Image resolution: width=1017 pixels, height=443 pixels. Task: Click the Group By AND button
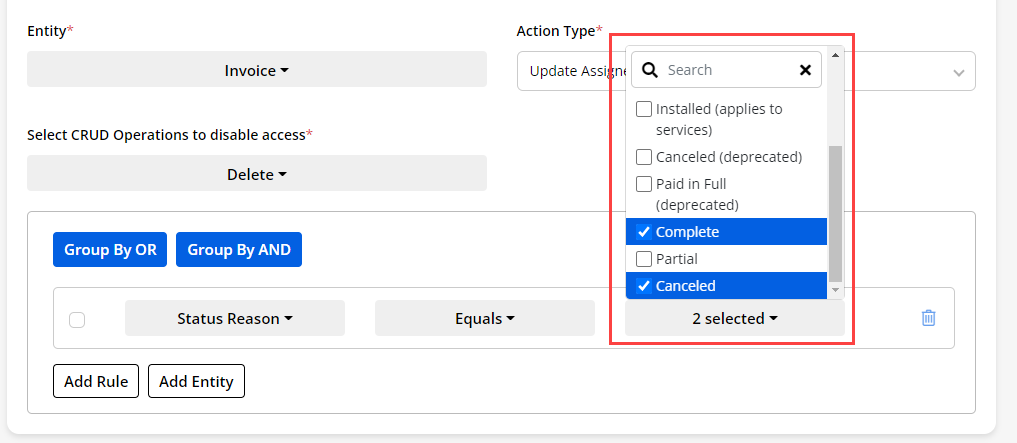click(239, 250)
